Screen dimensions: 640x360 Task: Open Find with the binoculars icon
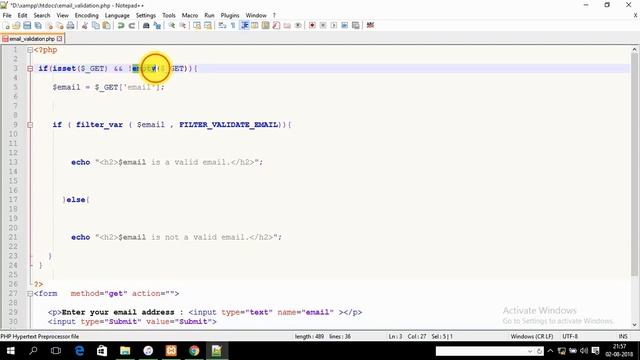tap(146, 25)
